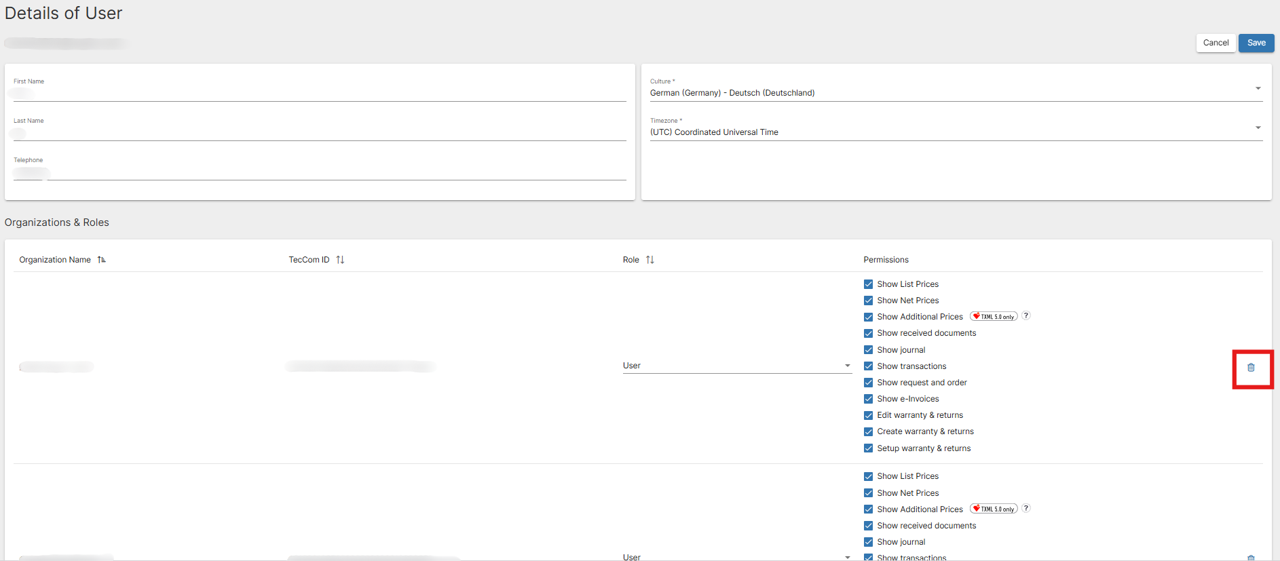Toggle first organization's Show transactions checkbox
This screenshot has height=561, width=1280.
(868, 366)
